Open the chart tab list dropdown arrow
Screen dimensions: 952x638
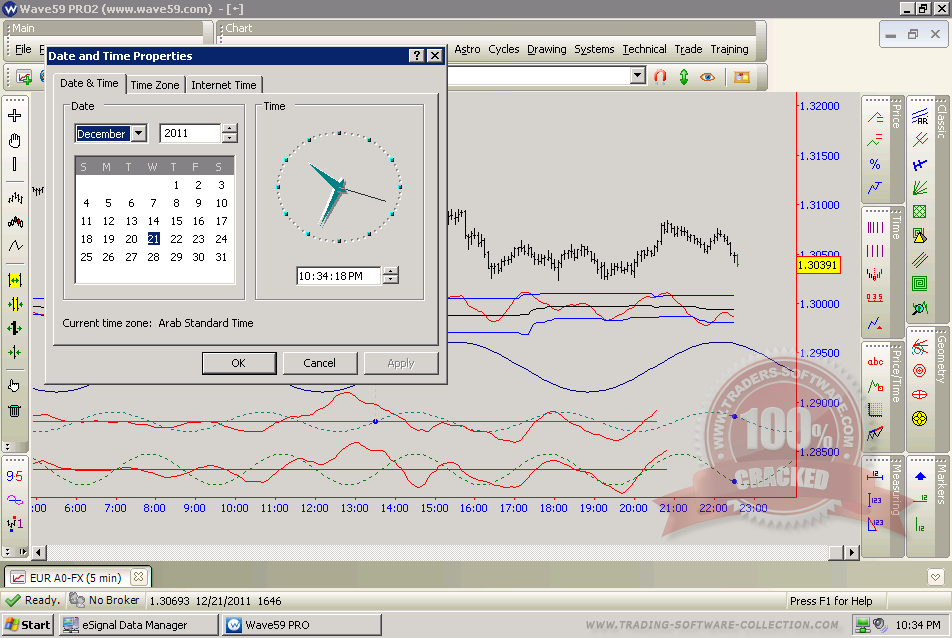point(934,577)
